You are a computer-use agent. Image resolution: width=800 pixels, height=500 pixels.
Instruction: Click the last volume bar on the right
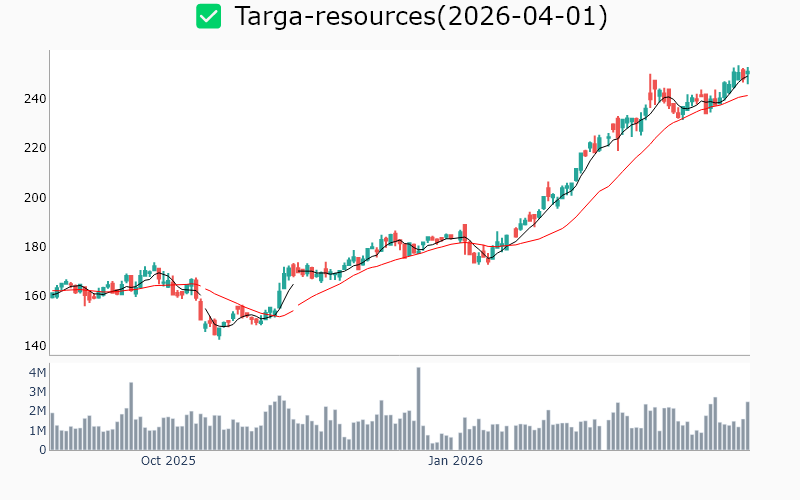point(747,426)
